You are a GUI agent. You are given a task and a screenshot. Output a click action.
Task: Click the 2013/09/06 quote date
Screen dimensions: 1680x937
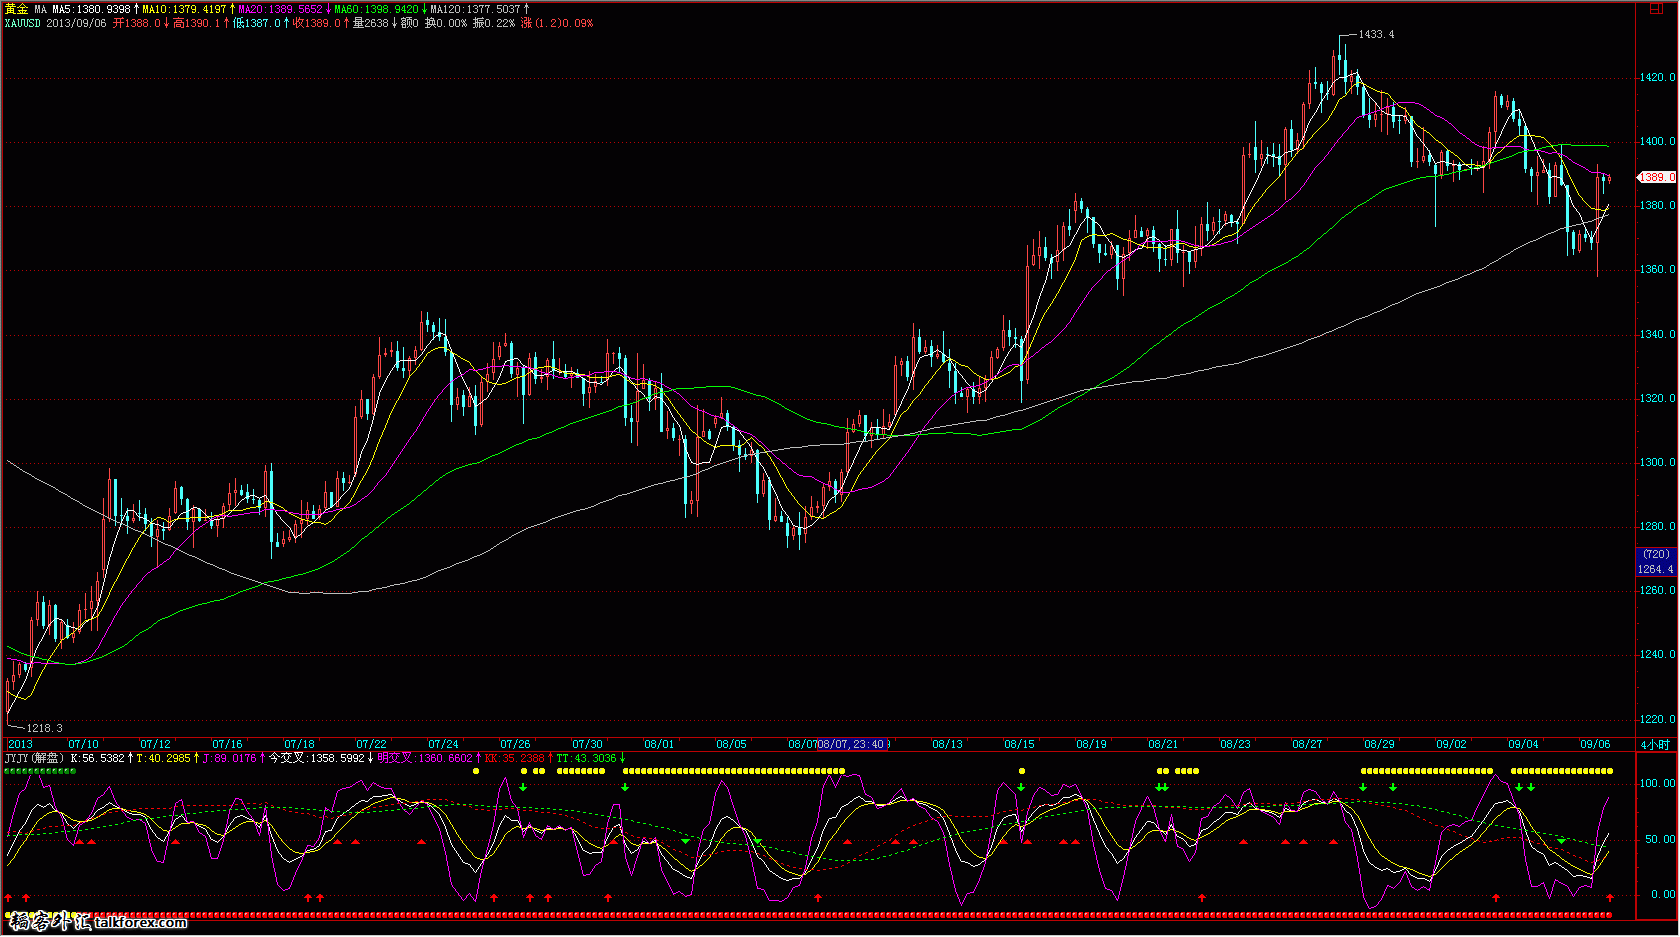76,23
